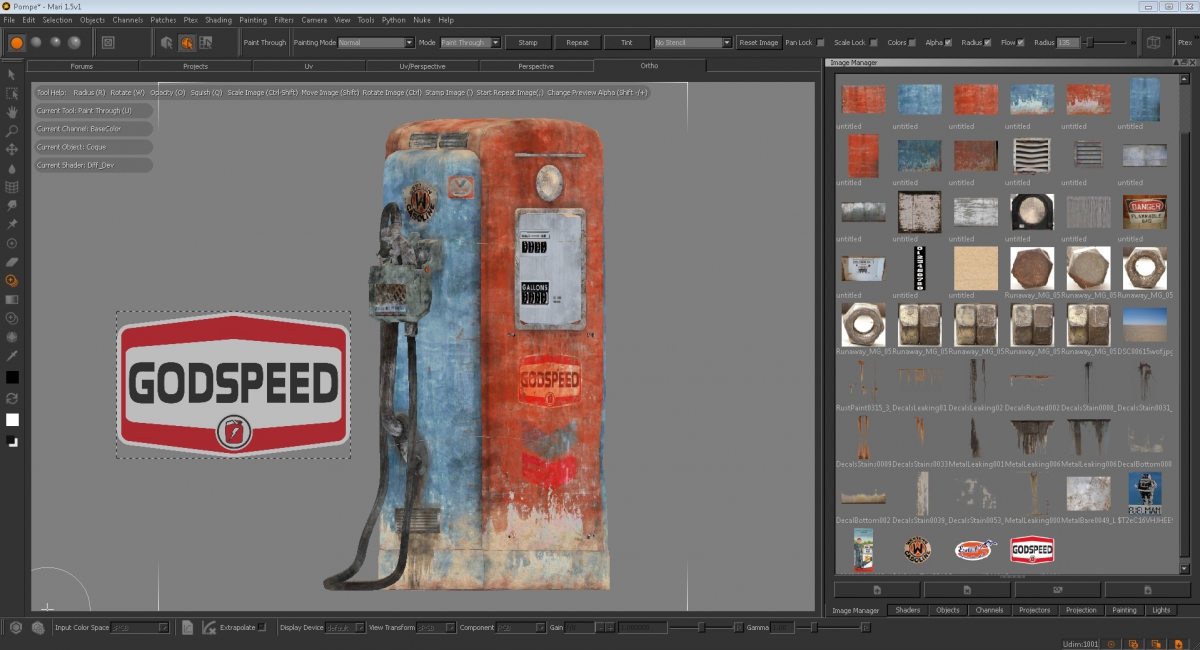Open the Display Device dropdown

344,627
